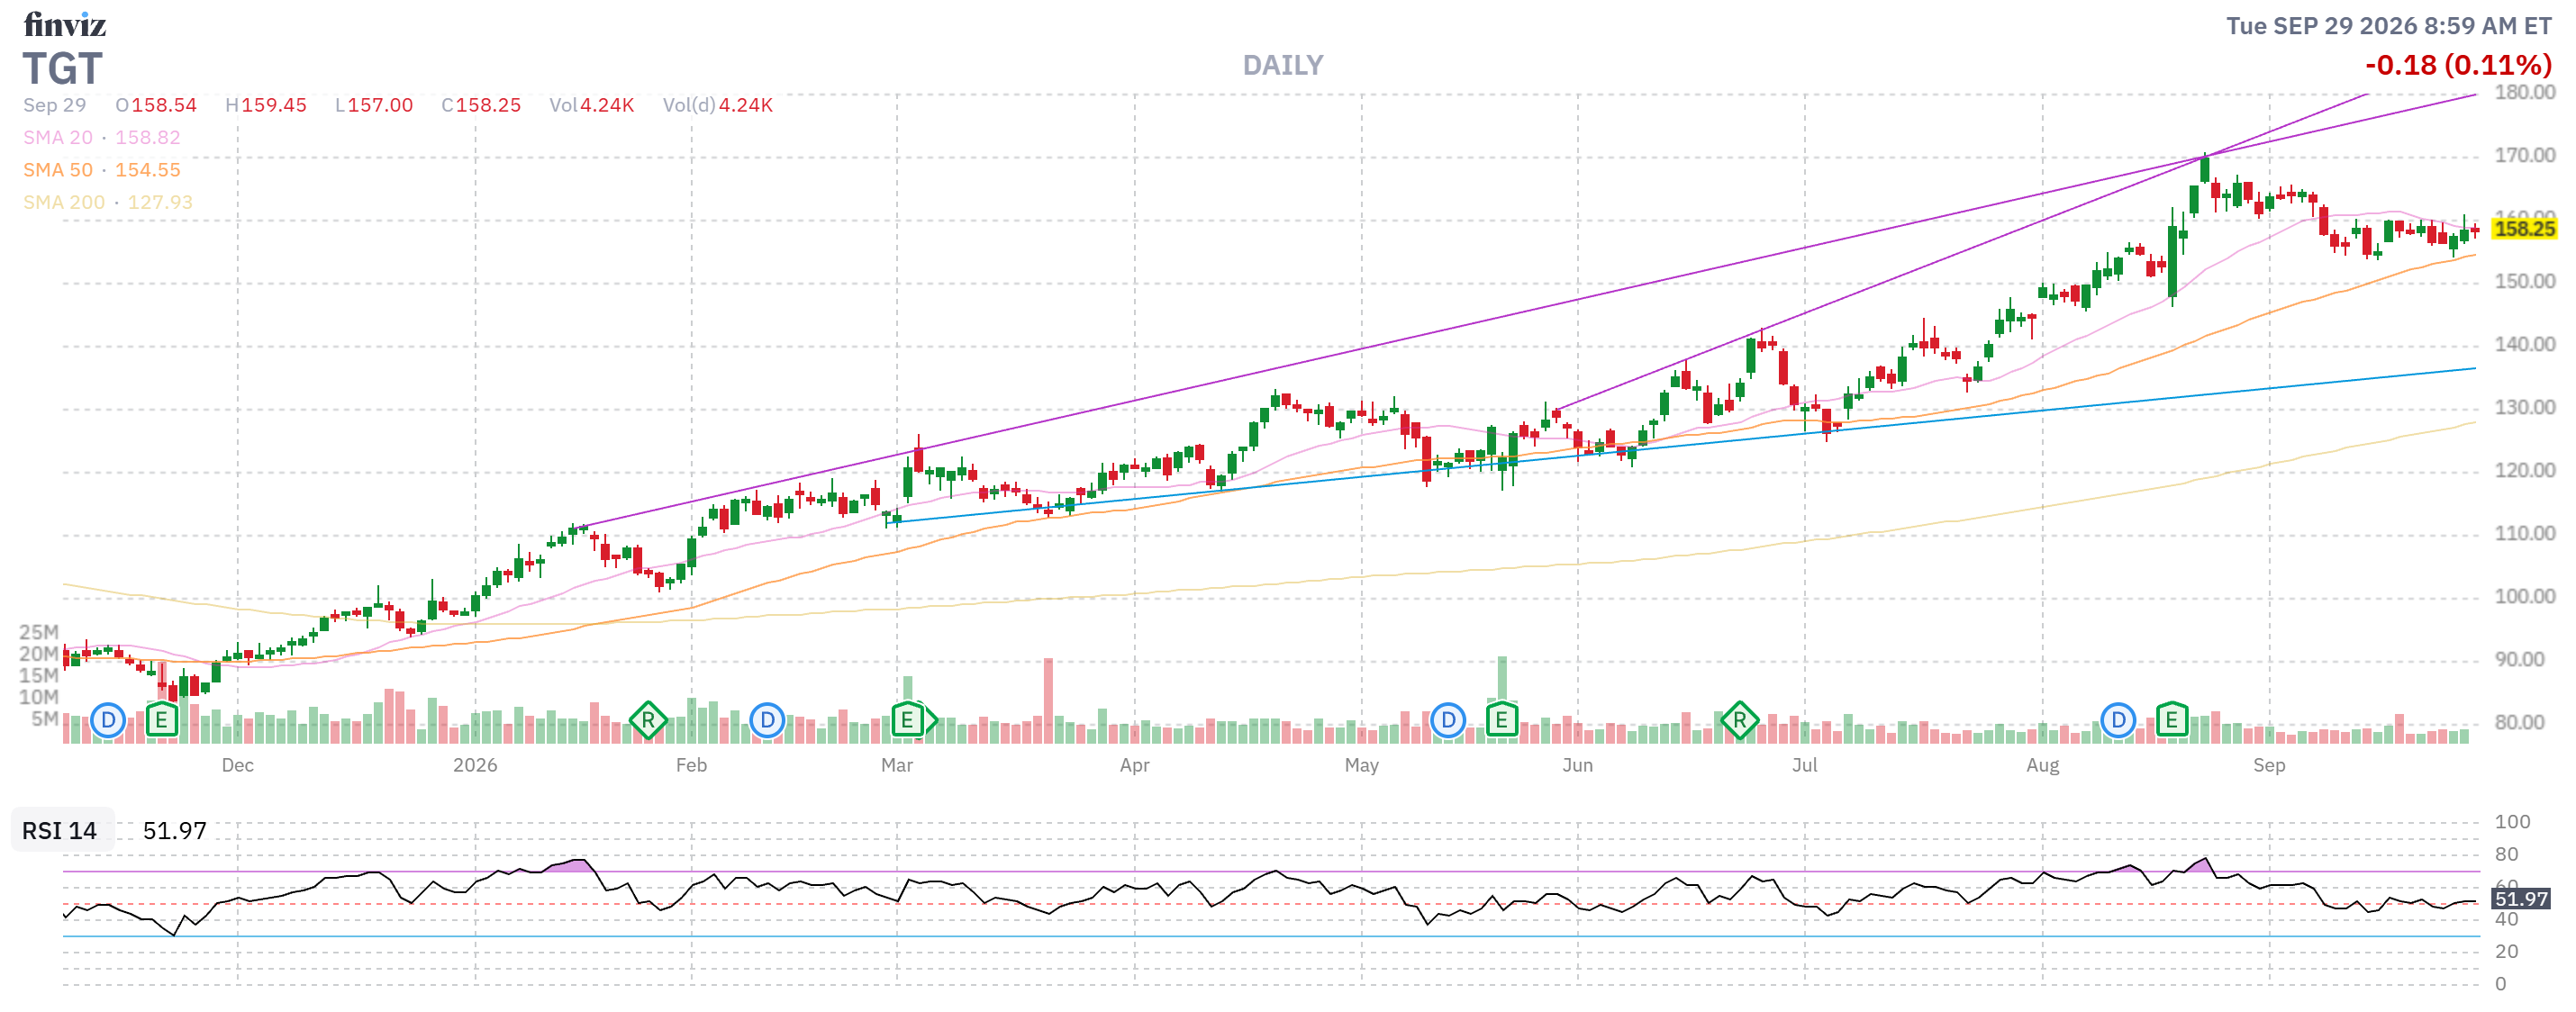2576x1012 pixels.
Task: Click the Dec month axis label
Action: [237, 765]
